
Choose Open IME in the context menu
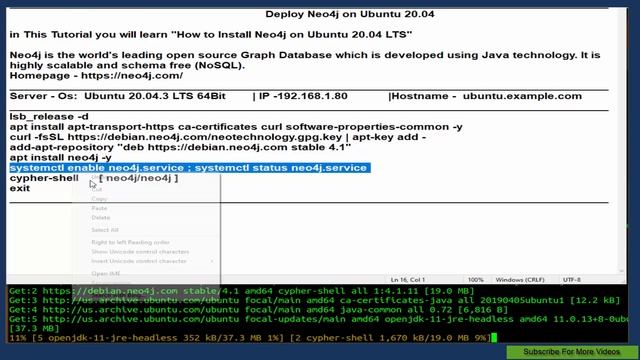(105, 273)
